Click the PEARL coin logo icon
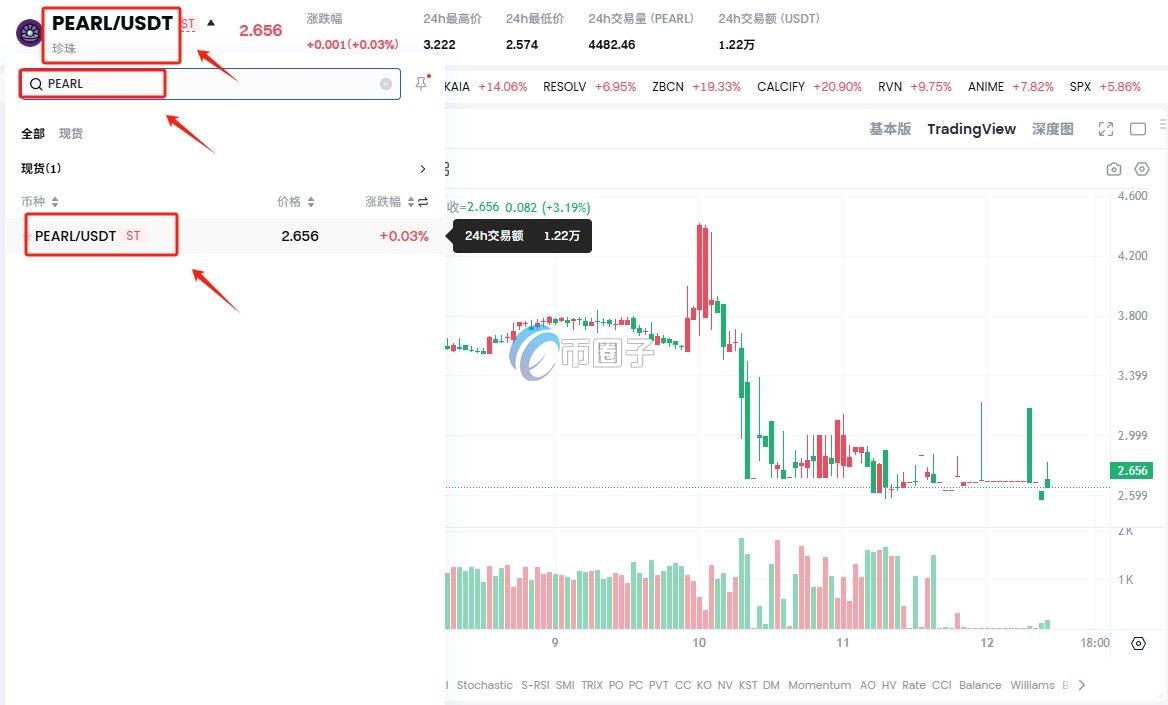1168x705 pixels. point(29,32)
